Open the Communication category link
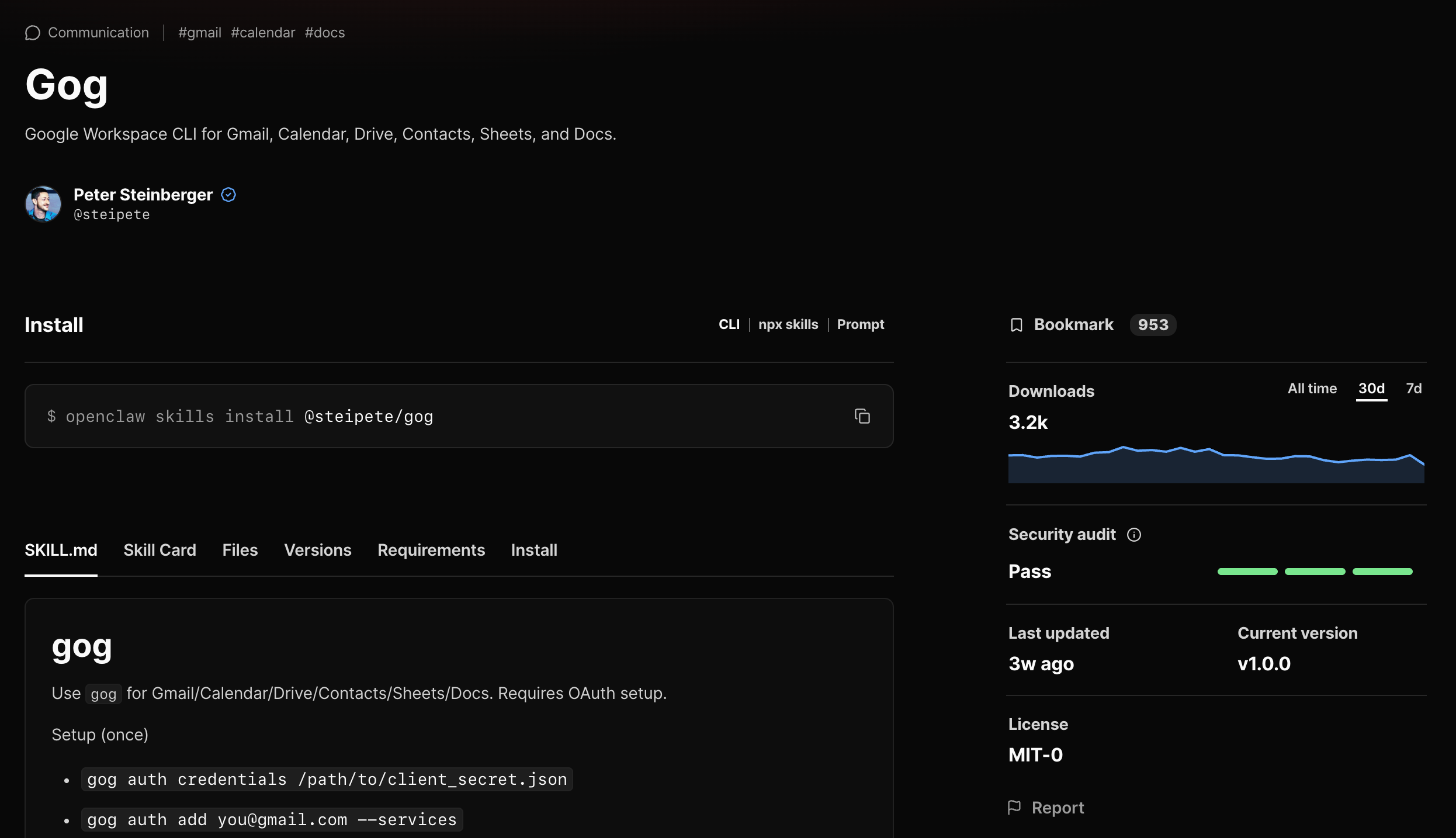The height and width of the screenshot is (838, 1456). (98, 33)
